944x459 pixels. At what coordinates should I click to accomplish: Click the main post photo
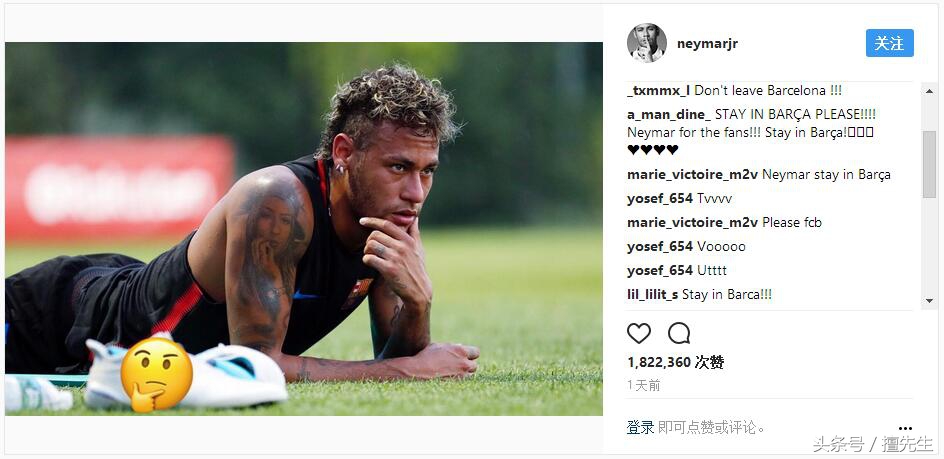click(x=303, y=229)
